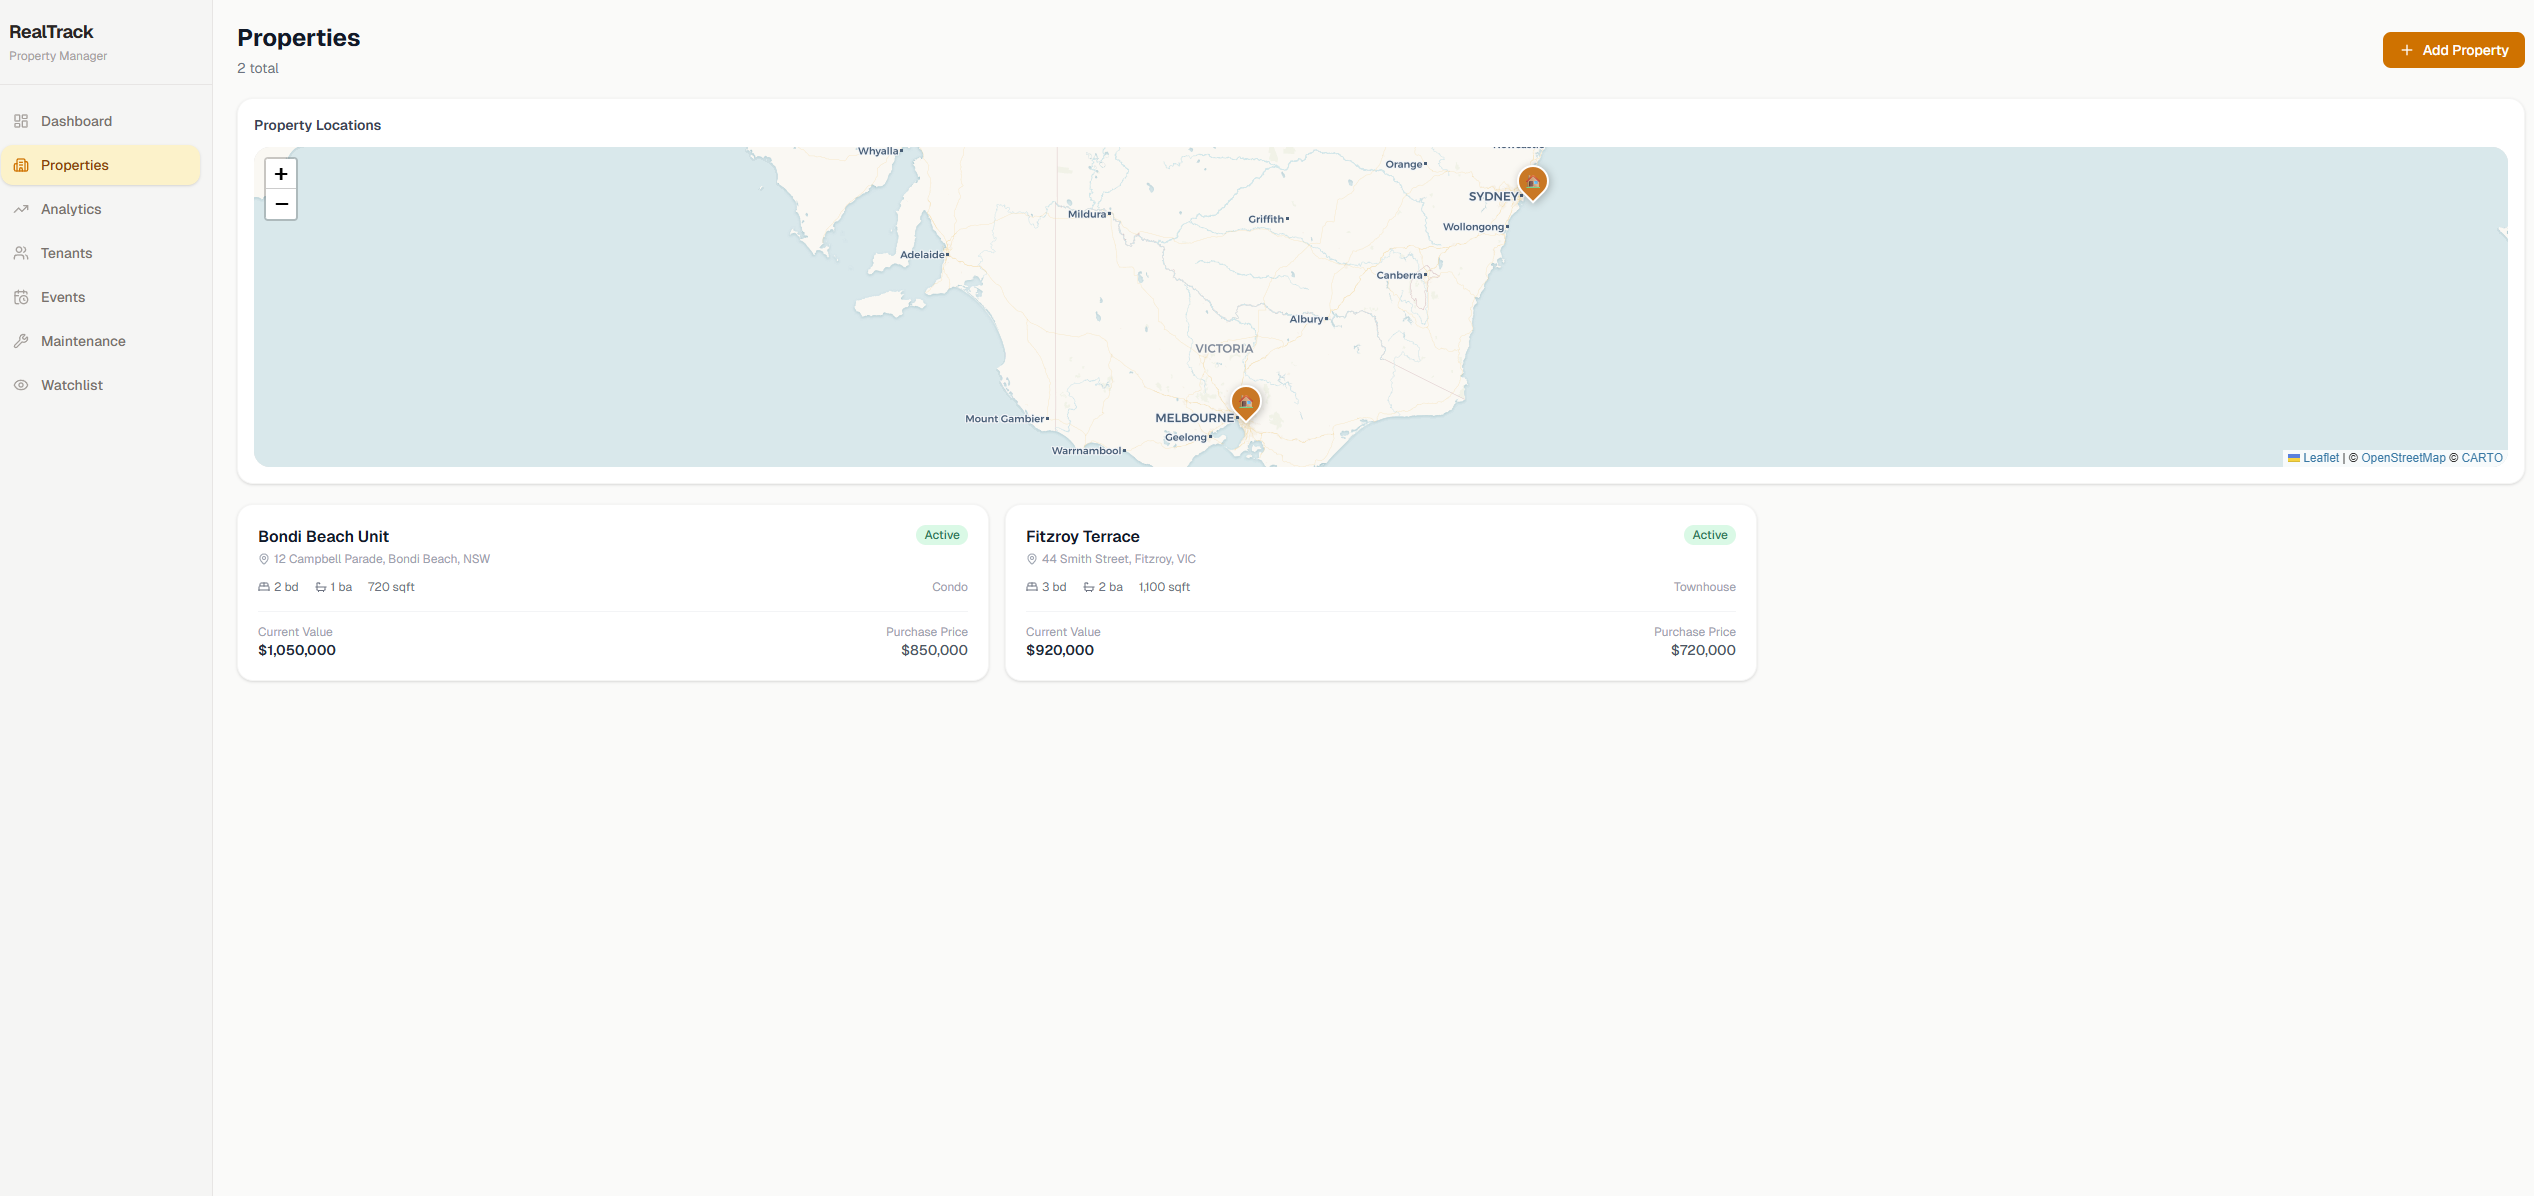Screen dimensions: 2534x1196
Task: Open the Leaflet attribution link
Action: 2320,457
